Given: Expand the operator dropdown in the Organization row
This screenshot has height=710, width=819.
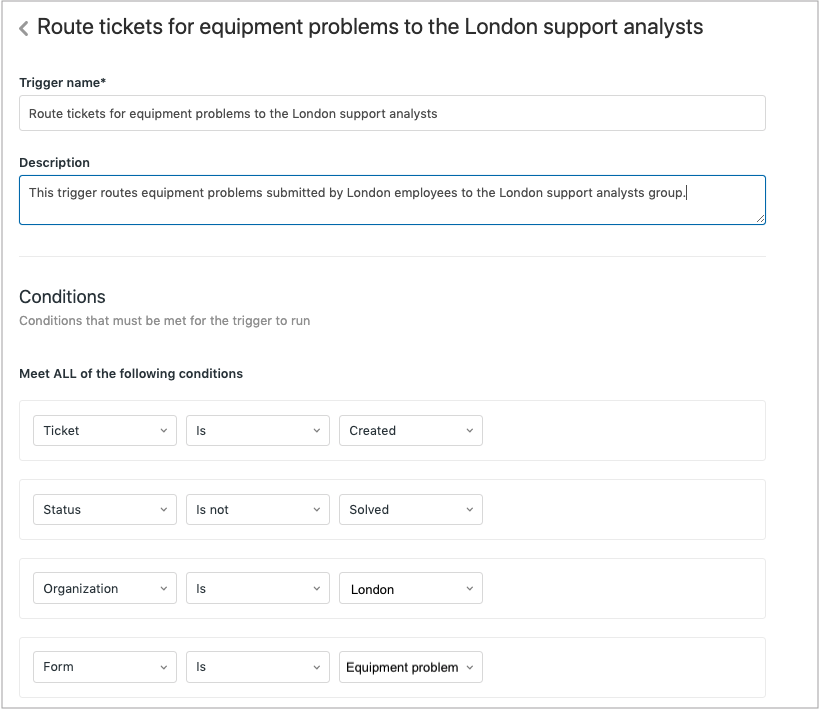Looking at the screenshot, I should (x=257, y=589).
